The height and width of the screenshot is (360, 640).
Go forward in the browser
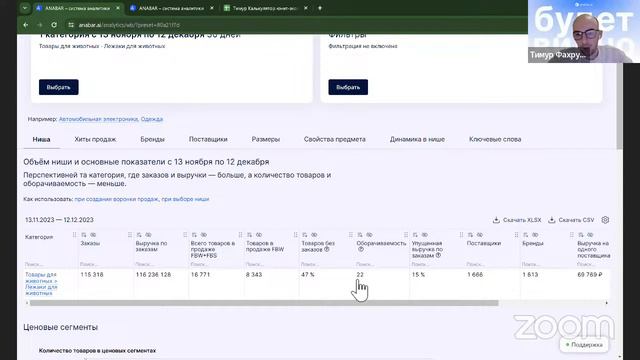40,25
